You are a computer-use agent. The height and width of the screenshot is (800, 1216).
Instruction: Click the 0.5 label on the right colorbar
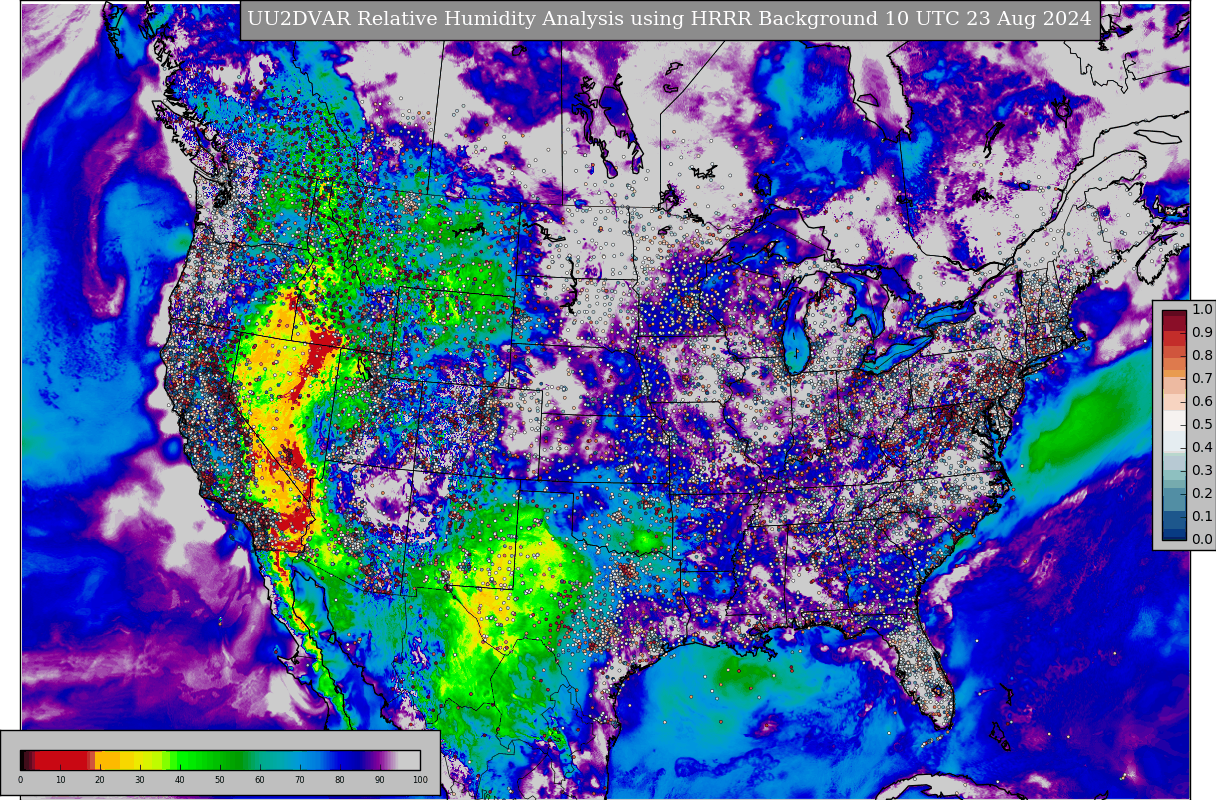click(1202, 425)
